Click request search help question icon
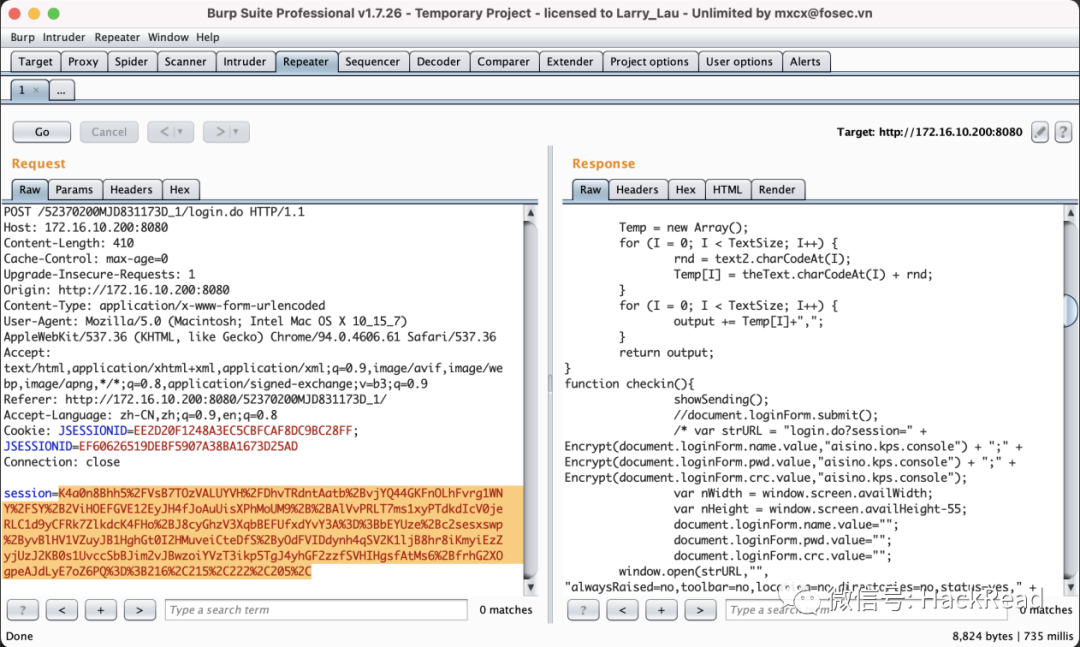The image size is (1080, 647). tap(23, 610)
